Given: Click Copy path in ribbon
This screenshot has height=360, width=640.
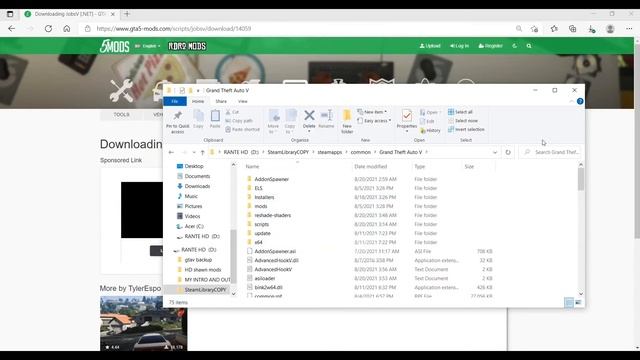Looking at the screenshot, I should tap(239, 121).
